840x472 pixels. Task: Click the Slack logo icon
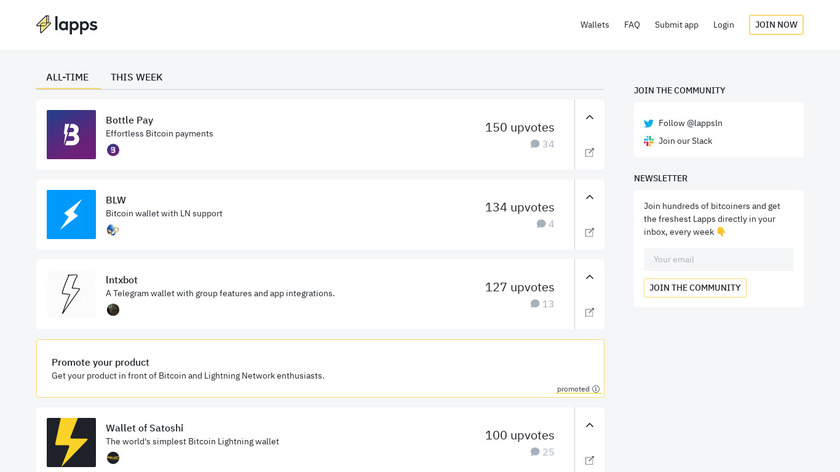649,141
